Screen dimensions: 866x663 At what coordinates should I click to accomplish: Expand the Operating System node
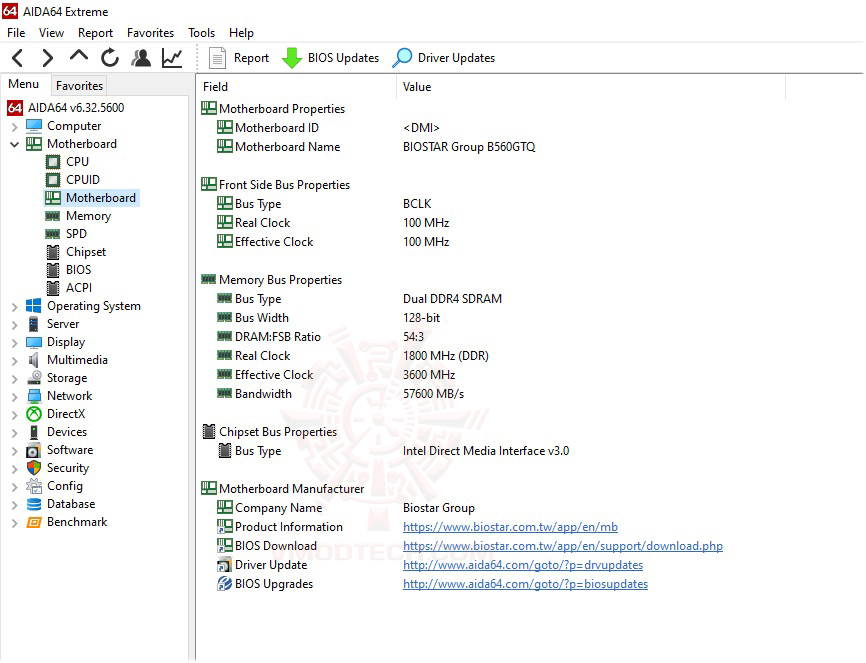14,307
